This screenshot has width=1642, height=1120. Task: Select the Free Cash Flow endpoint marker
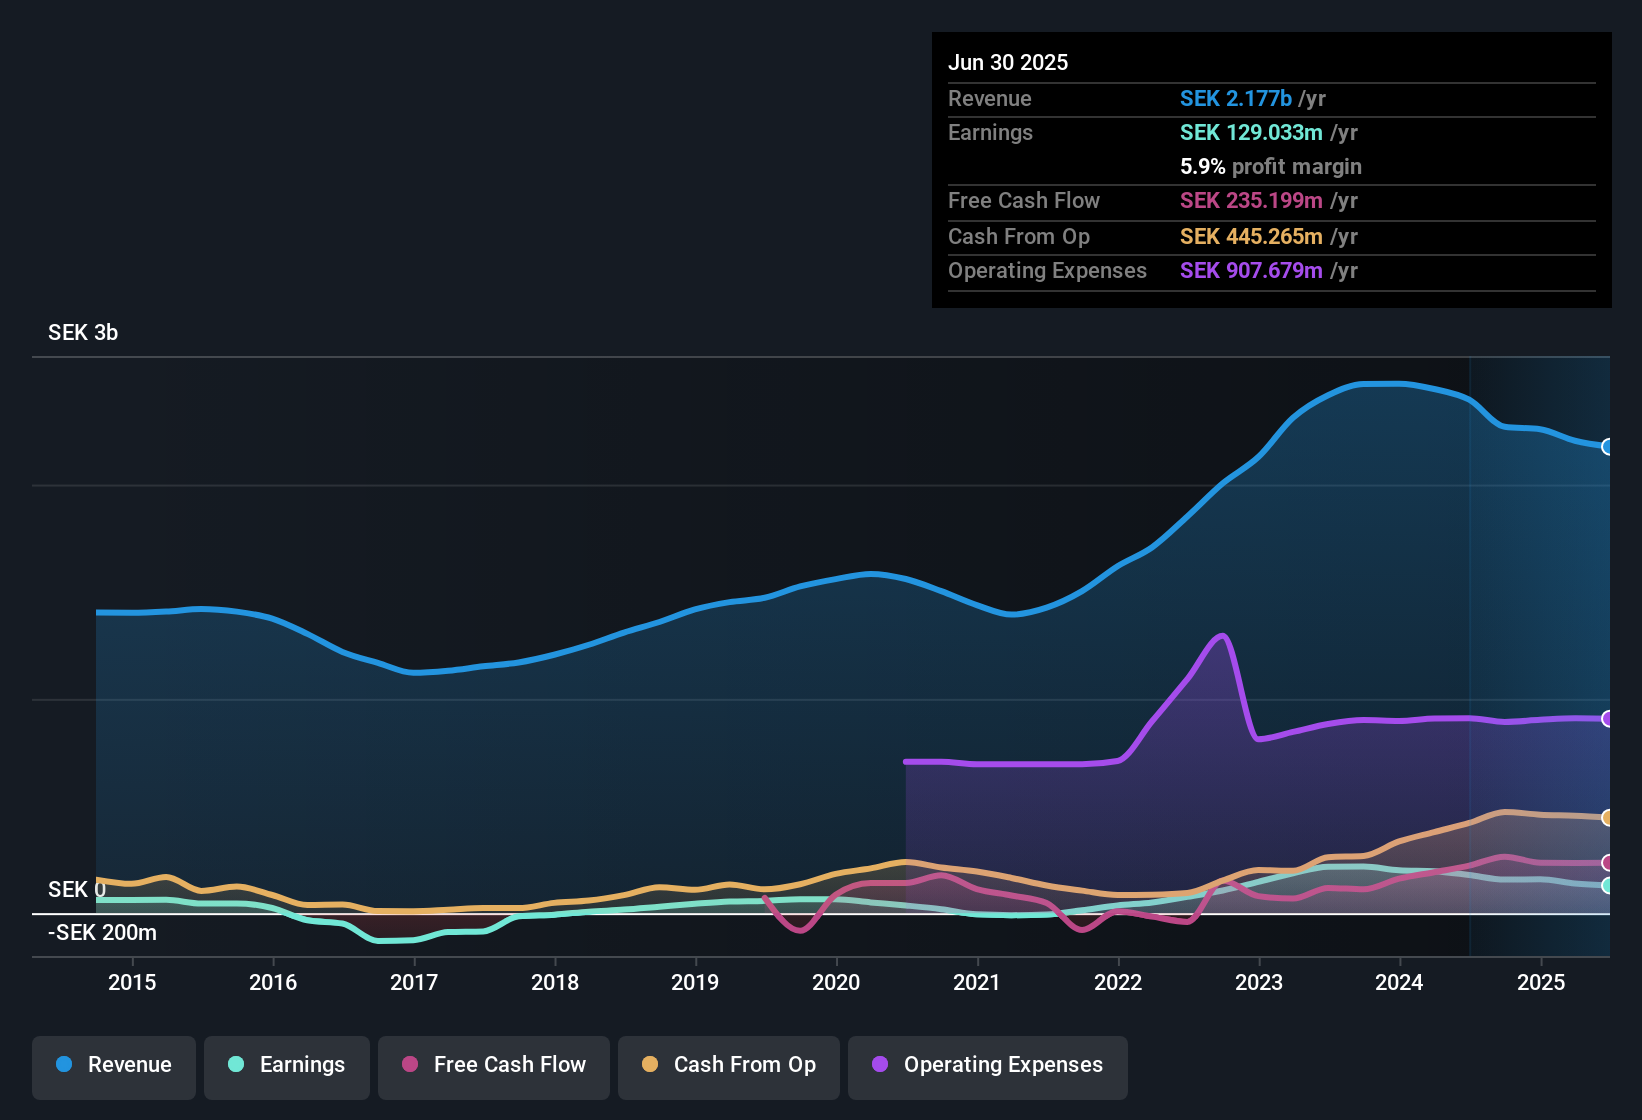1607,863
